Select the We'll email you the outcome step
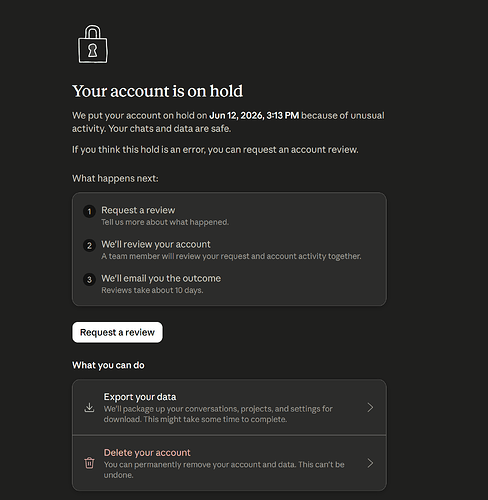 click(161, 278)
